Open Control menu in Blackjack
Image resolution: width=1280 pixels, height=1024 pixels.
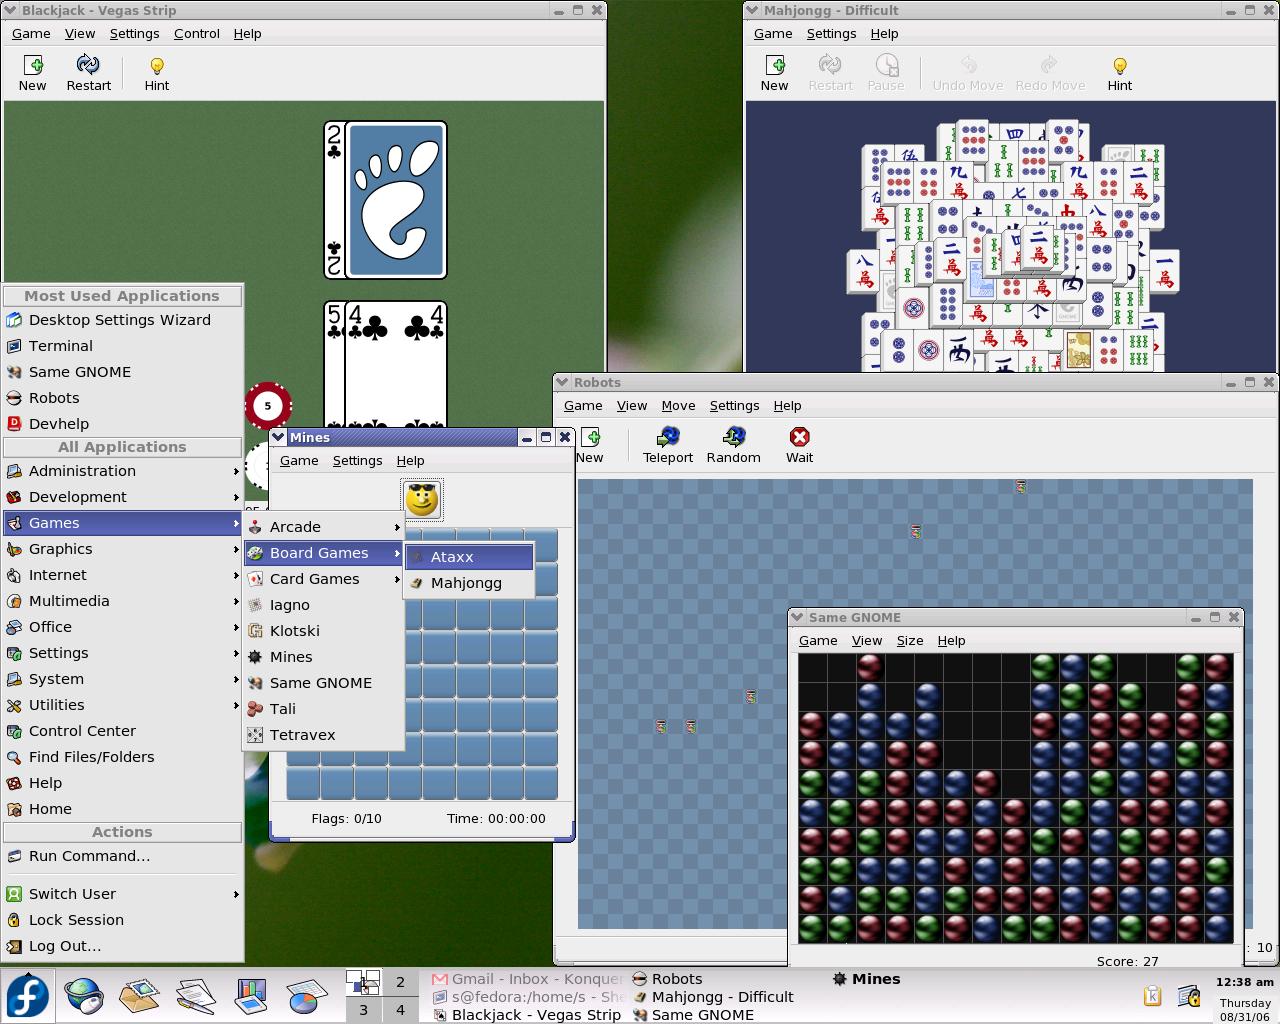196,33
